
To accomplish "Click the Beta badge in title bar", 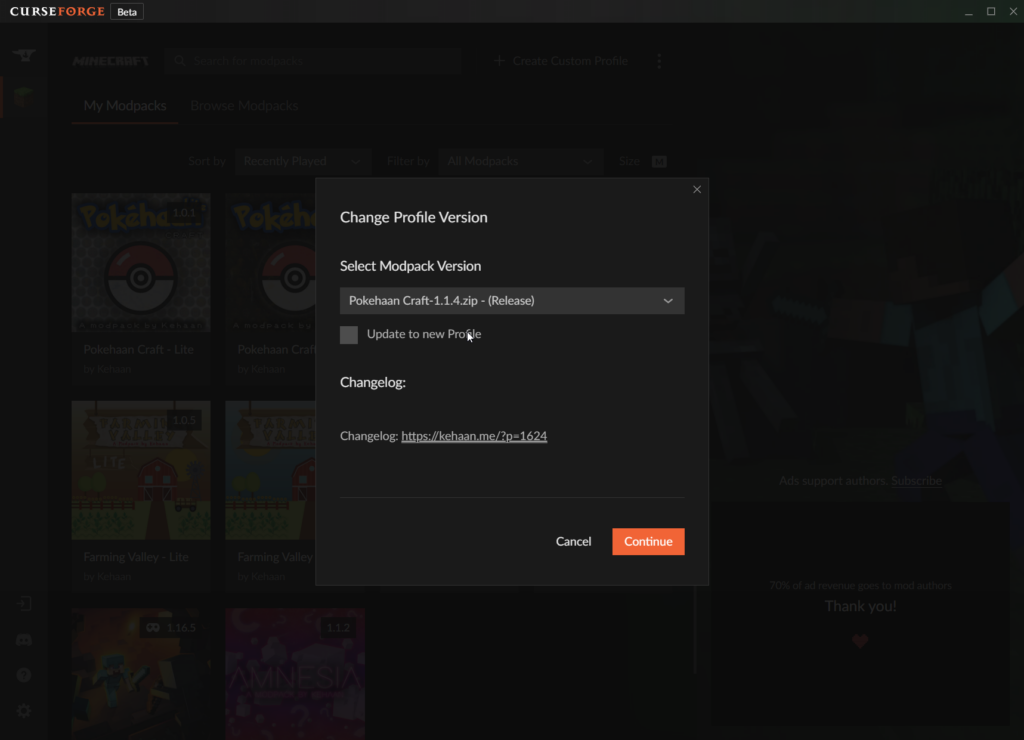I will [x=127, y=12].
